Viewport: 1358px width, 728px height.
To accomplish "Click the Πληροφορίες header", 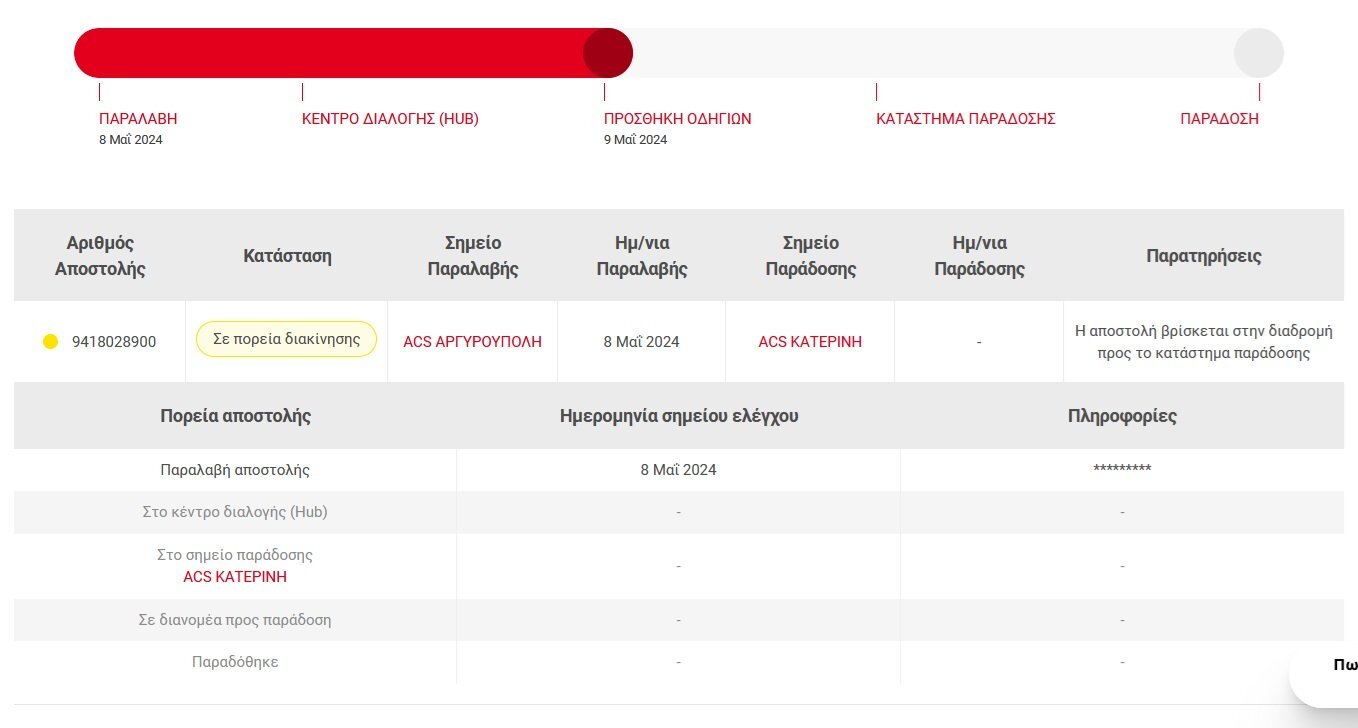I will pyautogui.click(x=1122, y=416).
